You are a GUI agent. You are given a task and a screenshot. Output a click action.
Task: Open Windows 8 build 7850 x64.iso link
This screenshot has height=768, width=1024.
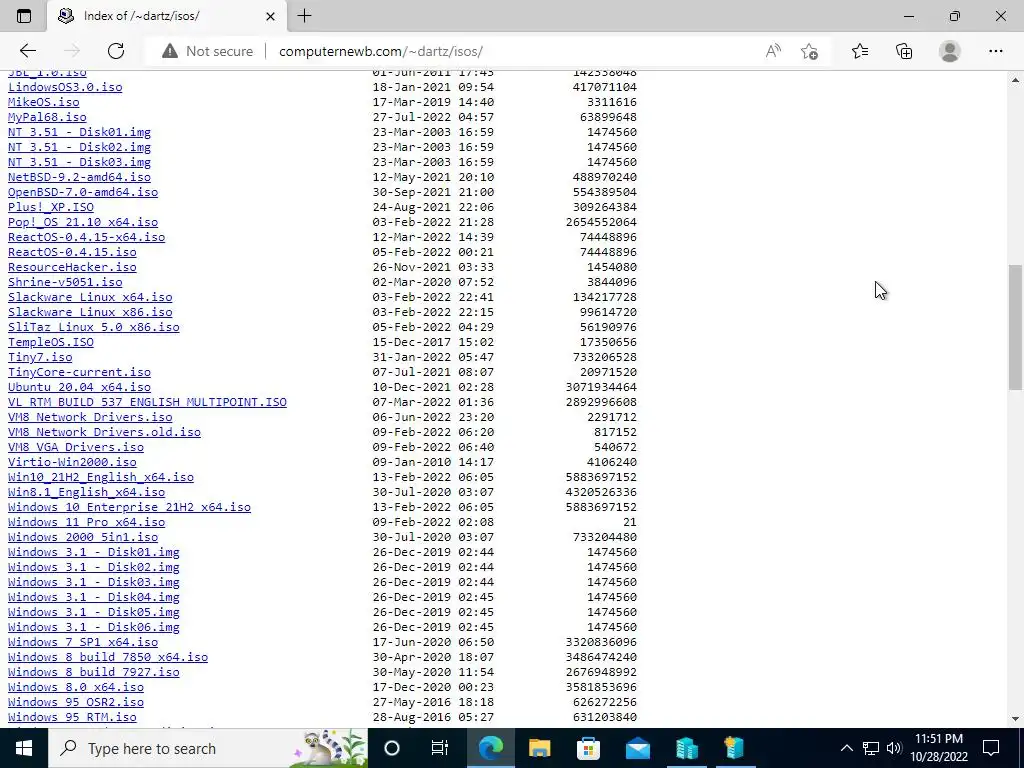coord(108,658)
